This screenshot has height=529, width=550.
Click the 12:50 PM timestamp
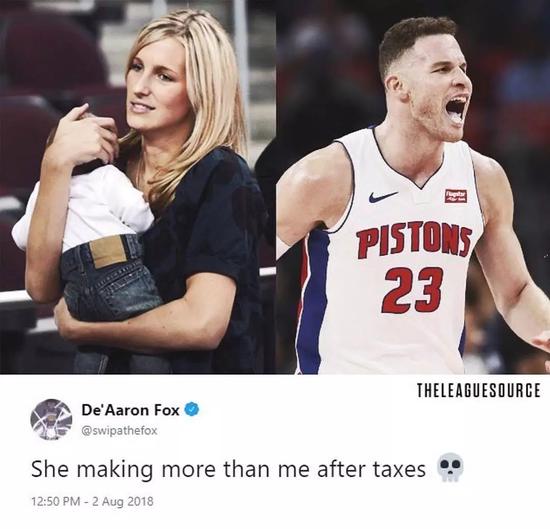[56, 501]
